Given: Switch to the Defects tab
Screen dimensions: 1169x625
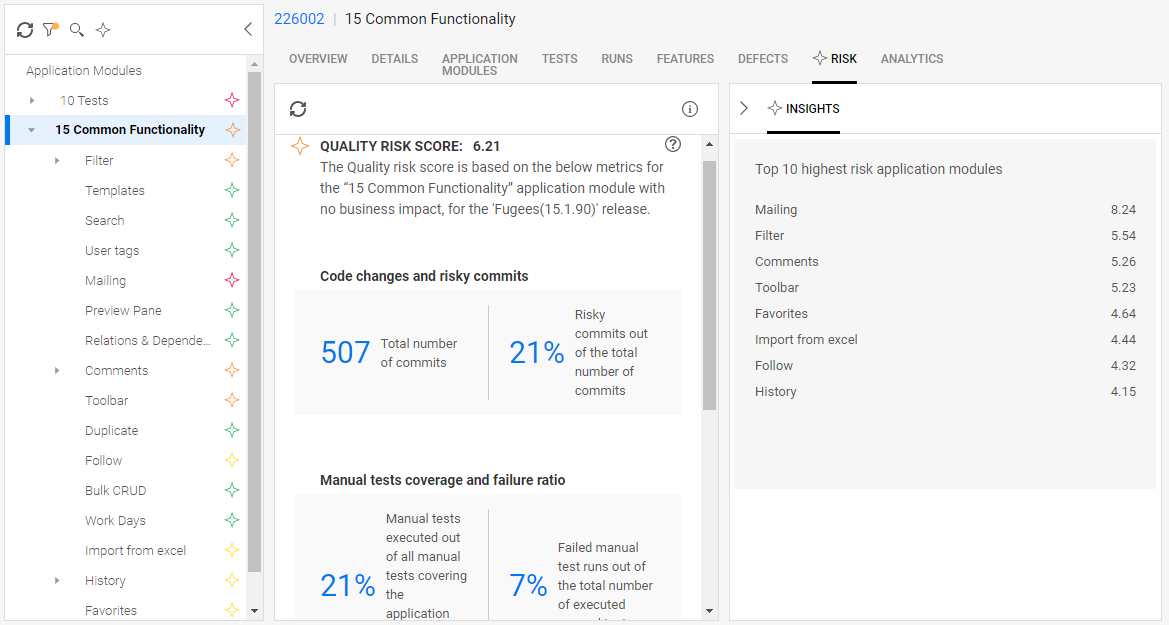Looking at the screenshot, I should pyautogui.click(x=763, y=59).
